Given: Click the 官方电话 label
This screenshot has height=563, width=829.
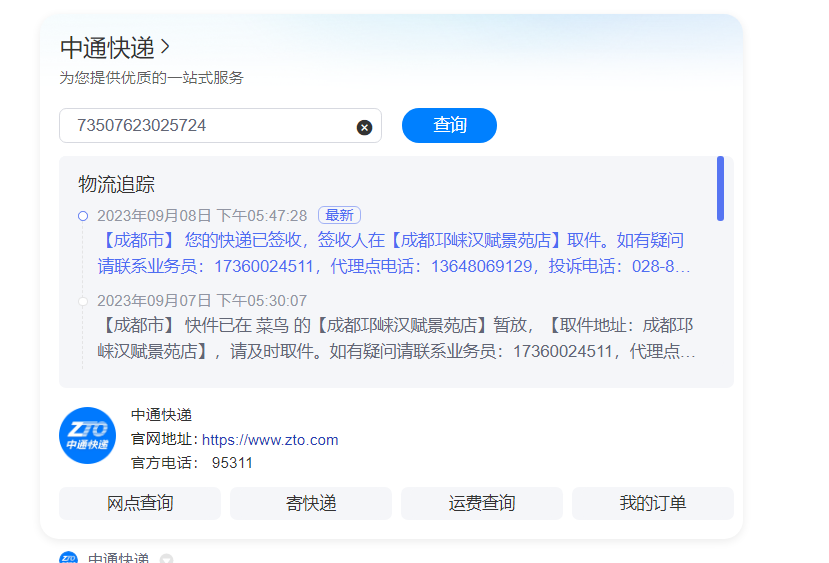Looking at the screenshot, I should 164,463.
